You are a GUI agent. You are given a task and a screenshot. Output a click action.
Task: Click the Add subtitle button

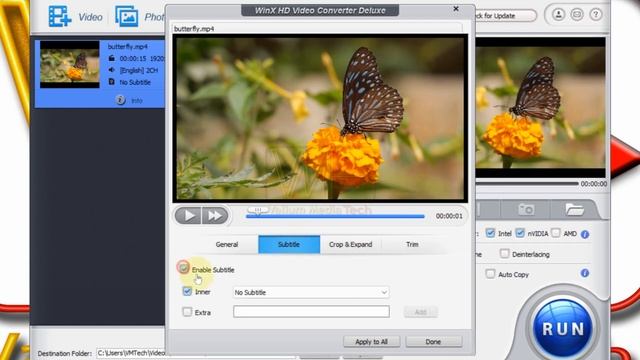(x=421, y=312)
